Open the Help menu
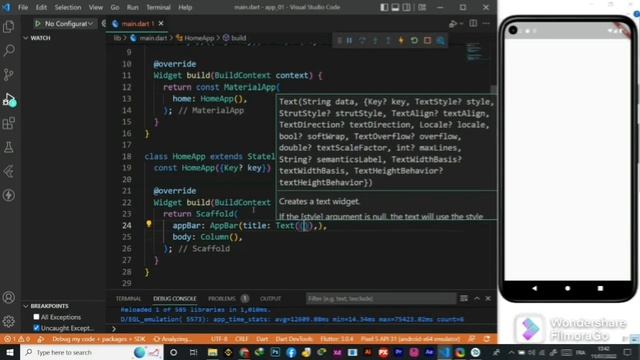This screenshot has width=640, height=360. point(185,7)
